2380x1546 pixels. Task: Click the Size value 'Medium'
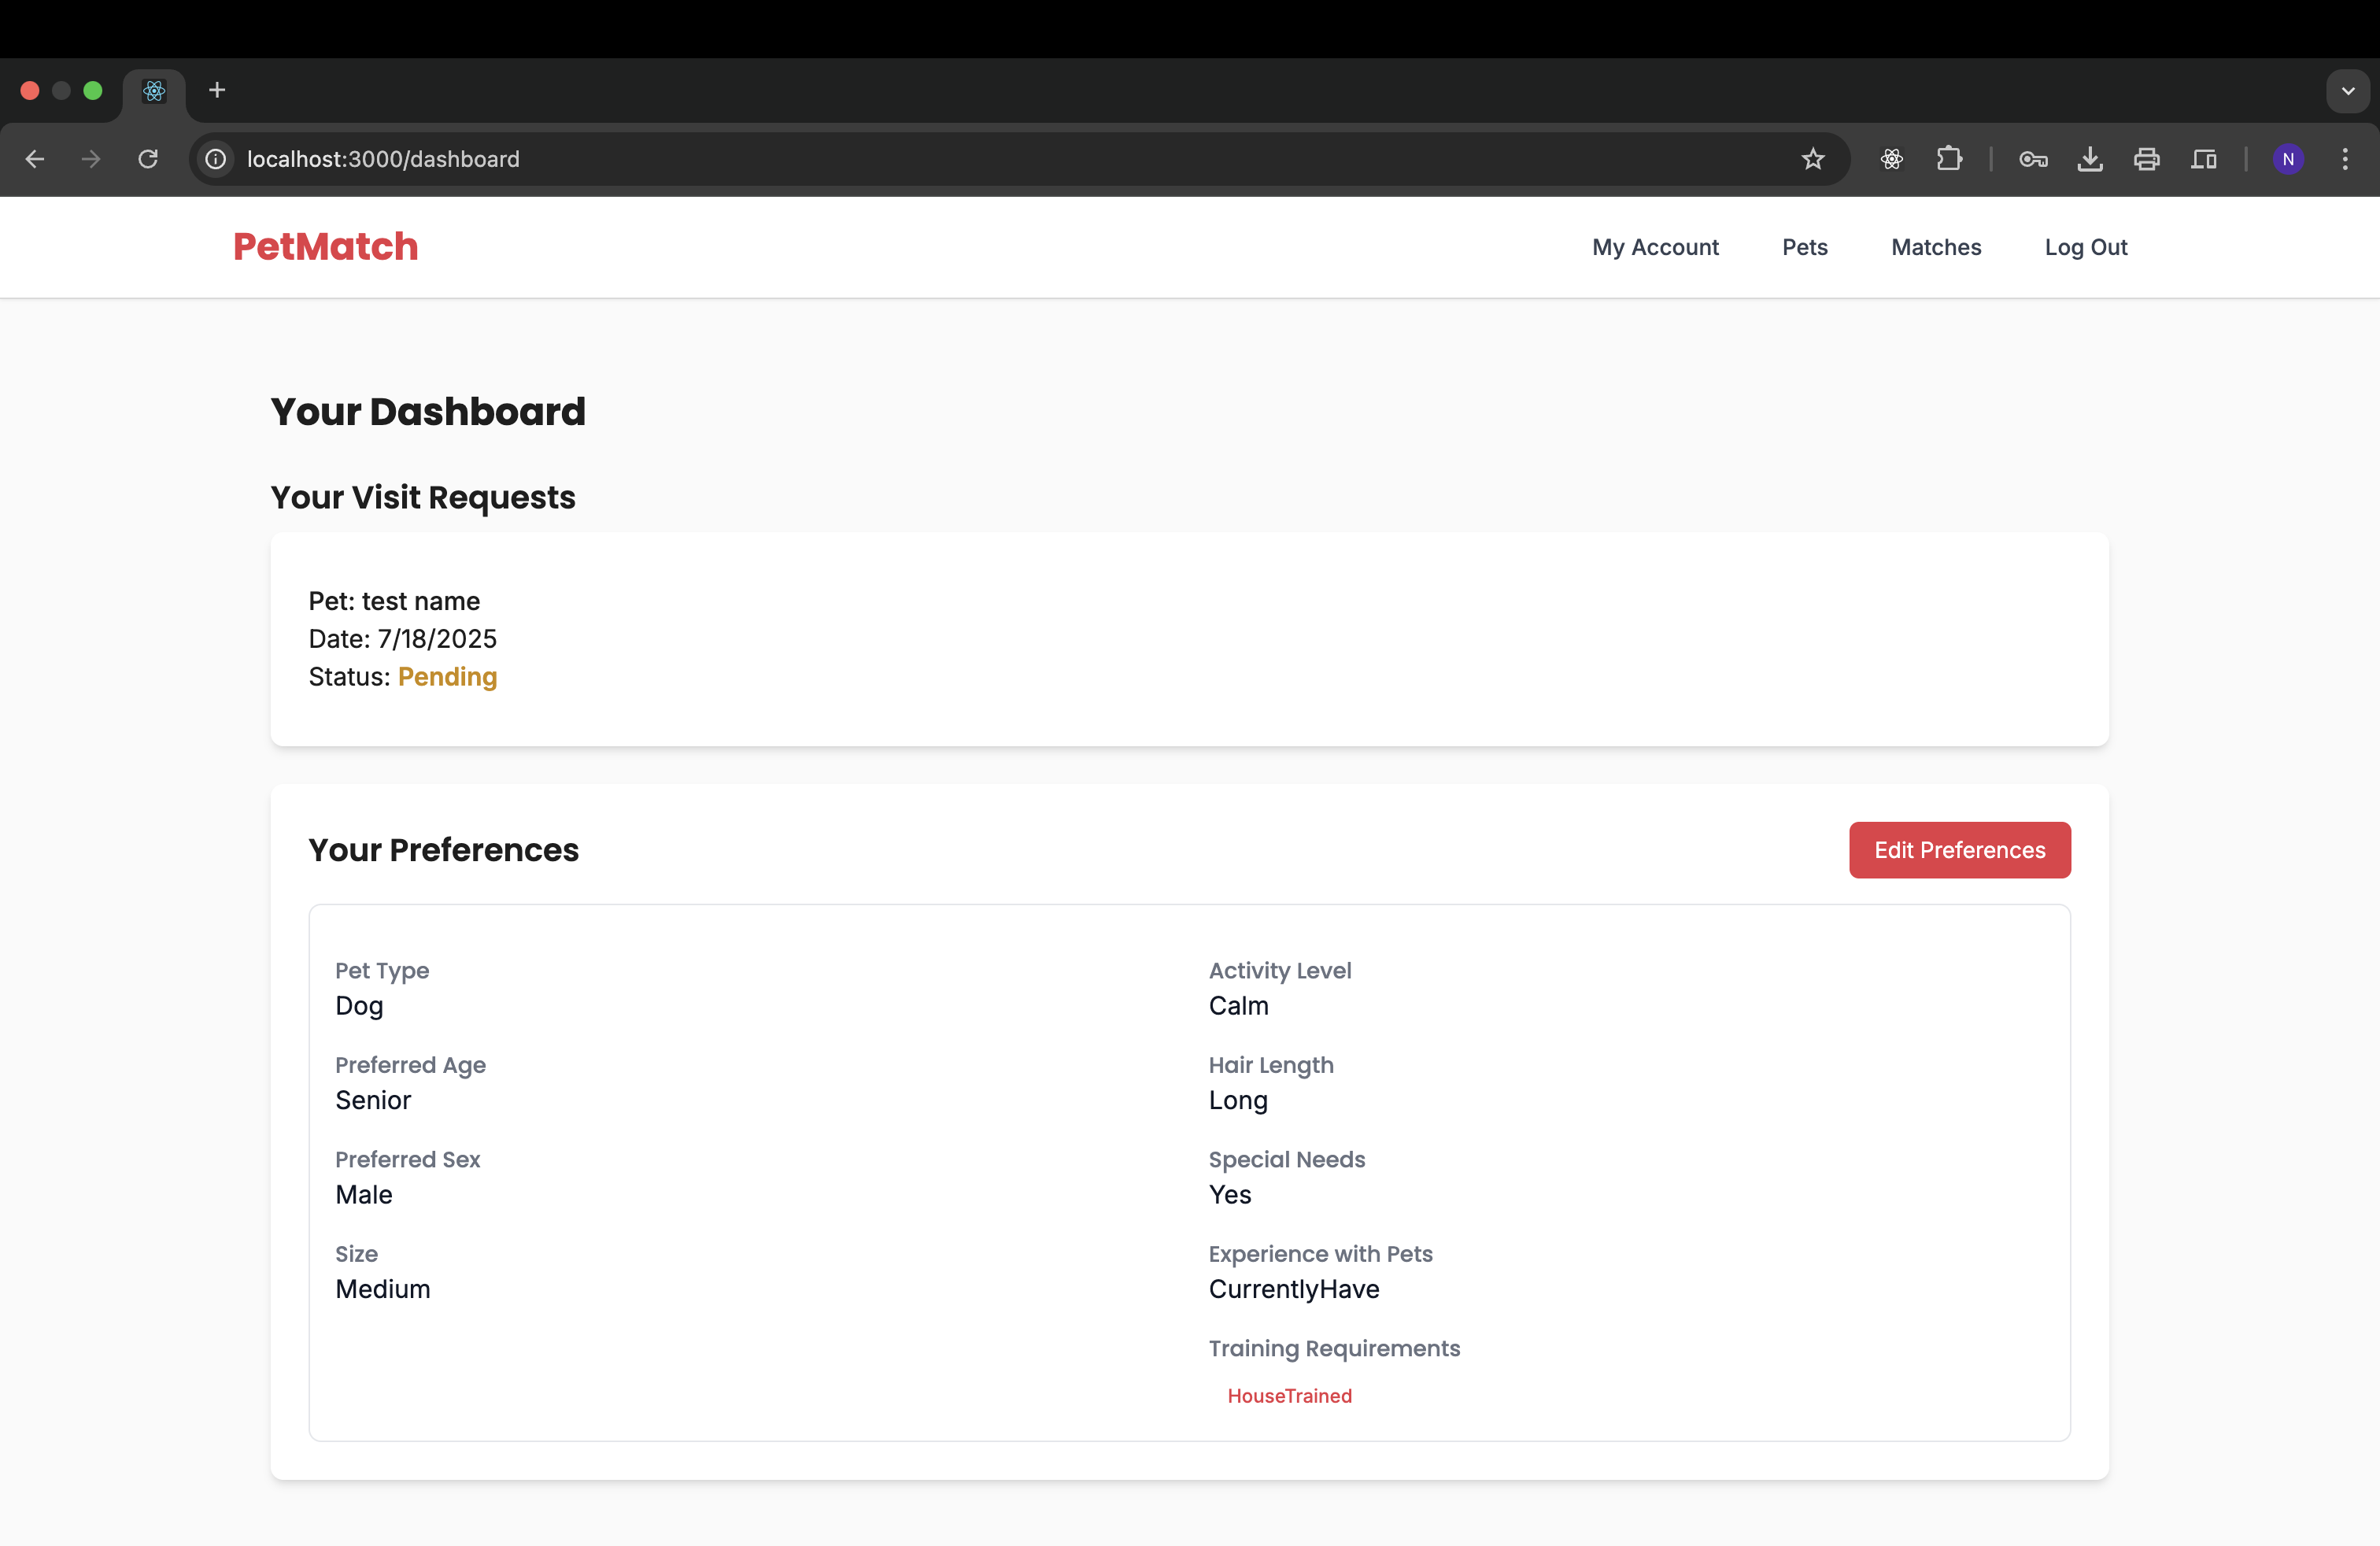[383, 1289]
